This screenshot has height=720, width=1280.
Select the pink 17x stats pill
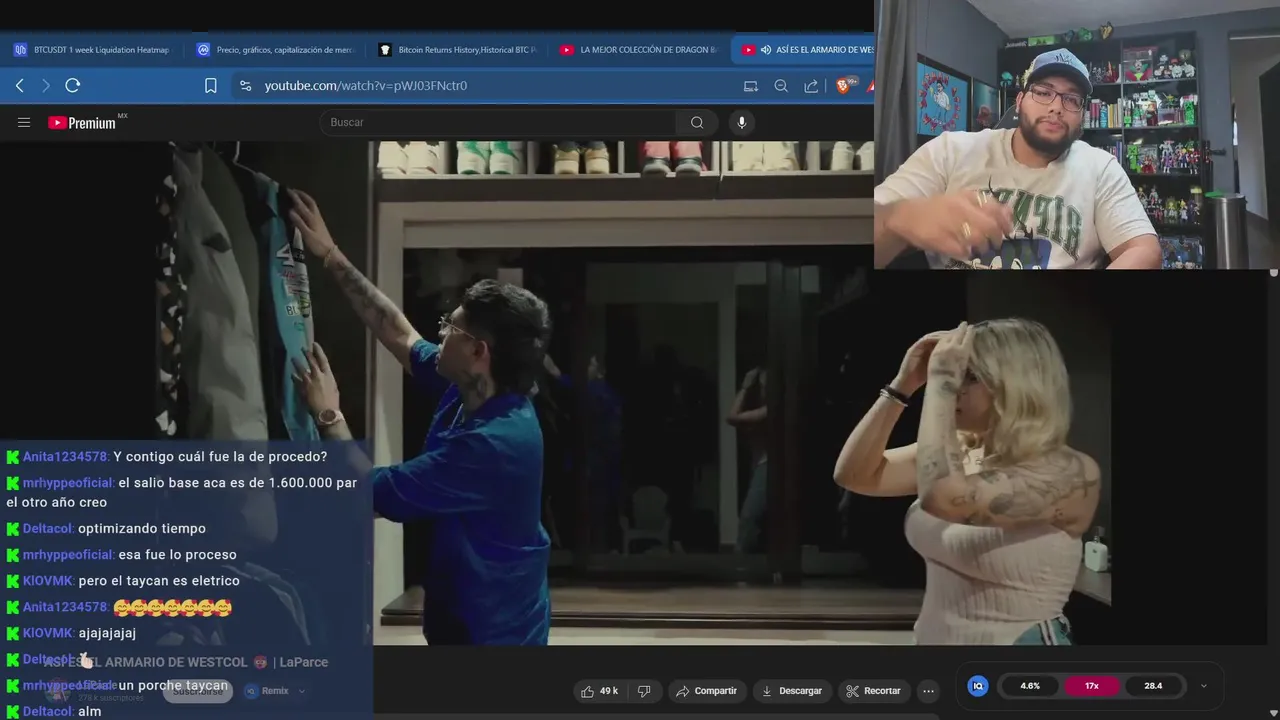click(1092, 686)
